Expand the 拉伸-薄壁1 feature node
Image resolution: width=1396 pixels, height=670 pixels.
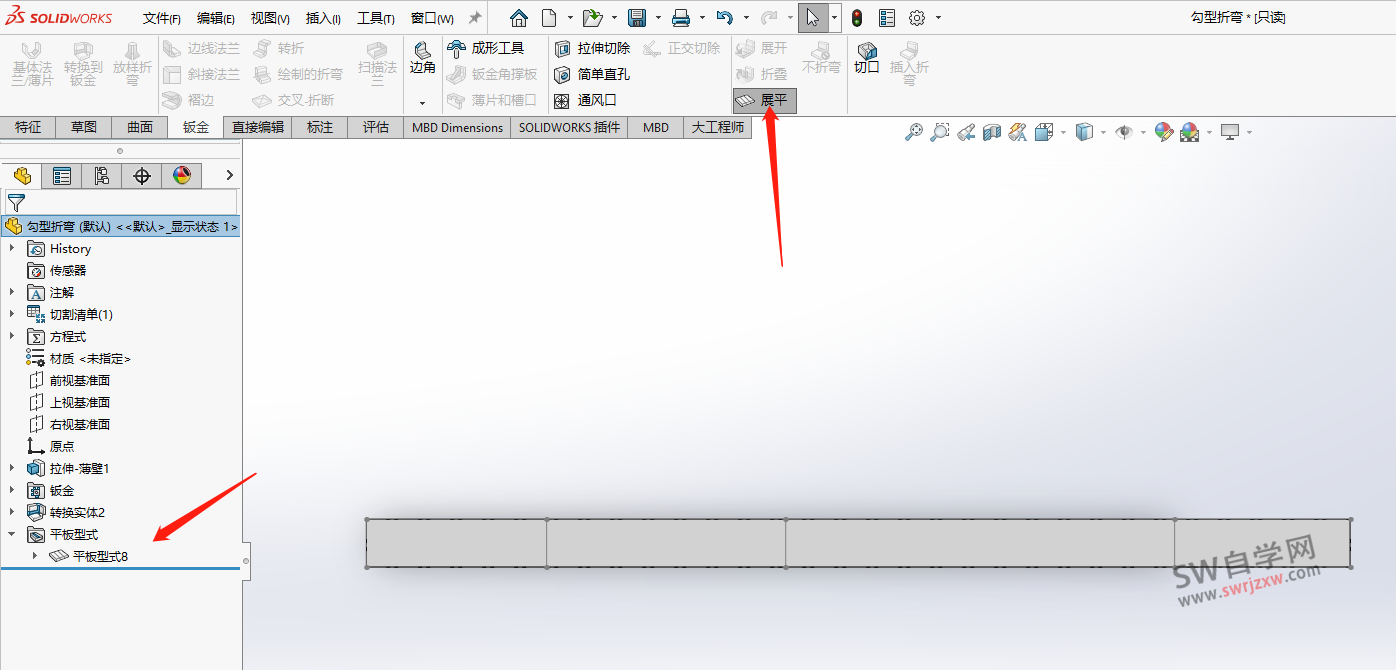coord(12,467)
